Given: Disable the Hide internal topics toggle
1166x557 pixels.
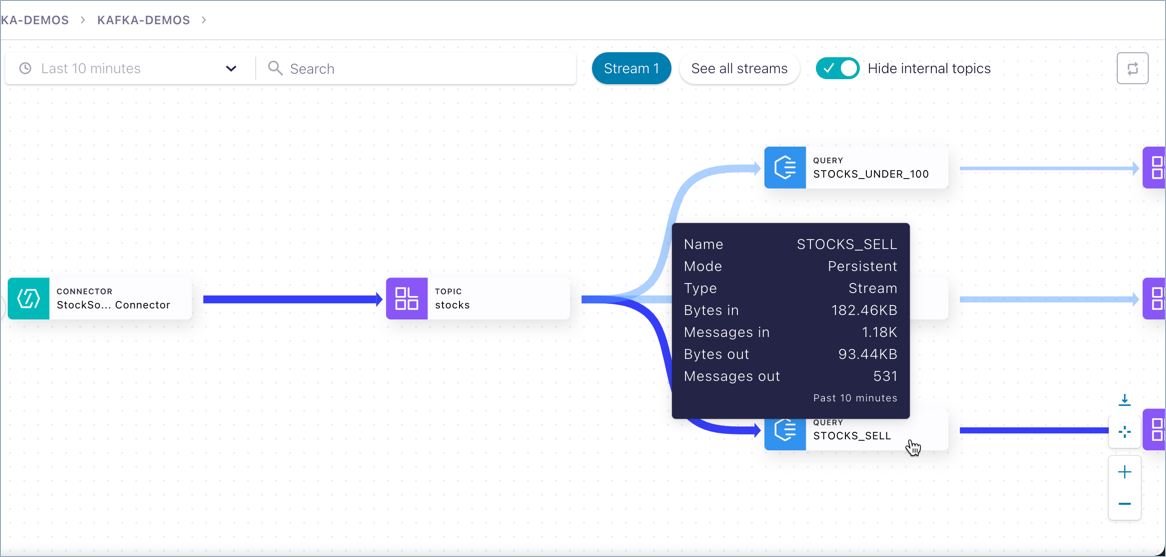Looking at the screenshot, I should click(838, 69).
